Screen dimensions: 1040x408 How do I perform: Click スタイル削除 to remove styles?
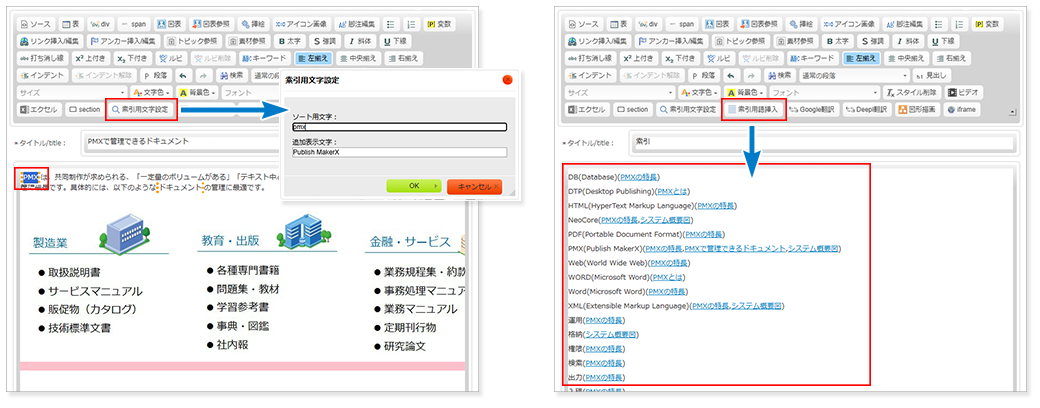point(912,92)
